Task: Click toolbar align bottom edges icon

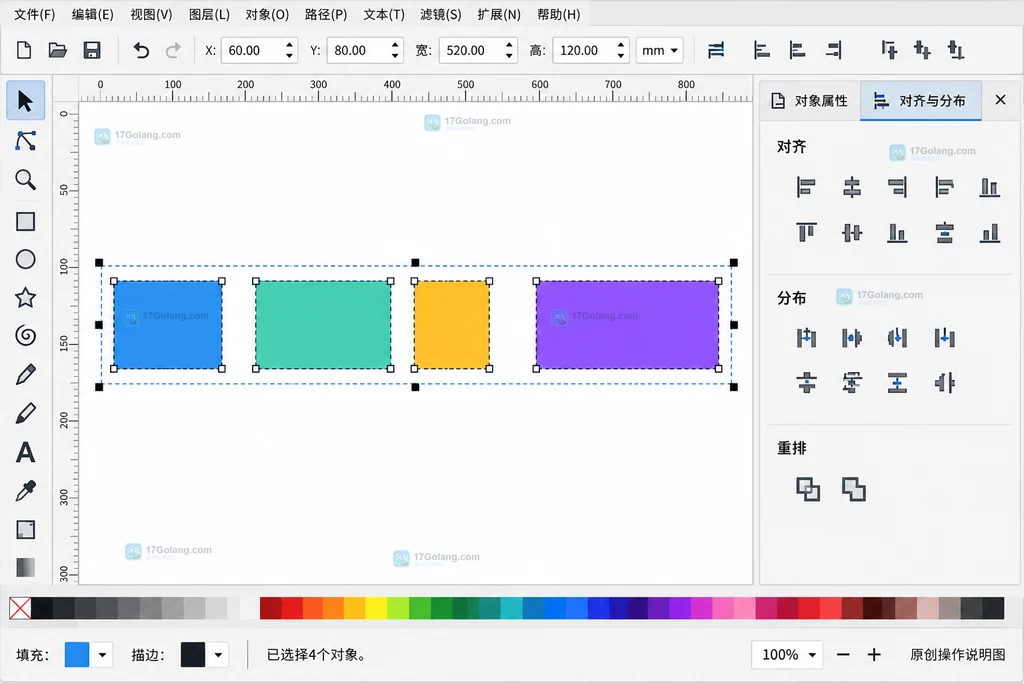Action: click(x=955, y=50)
